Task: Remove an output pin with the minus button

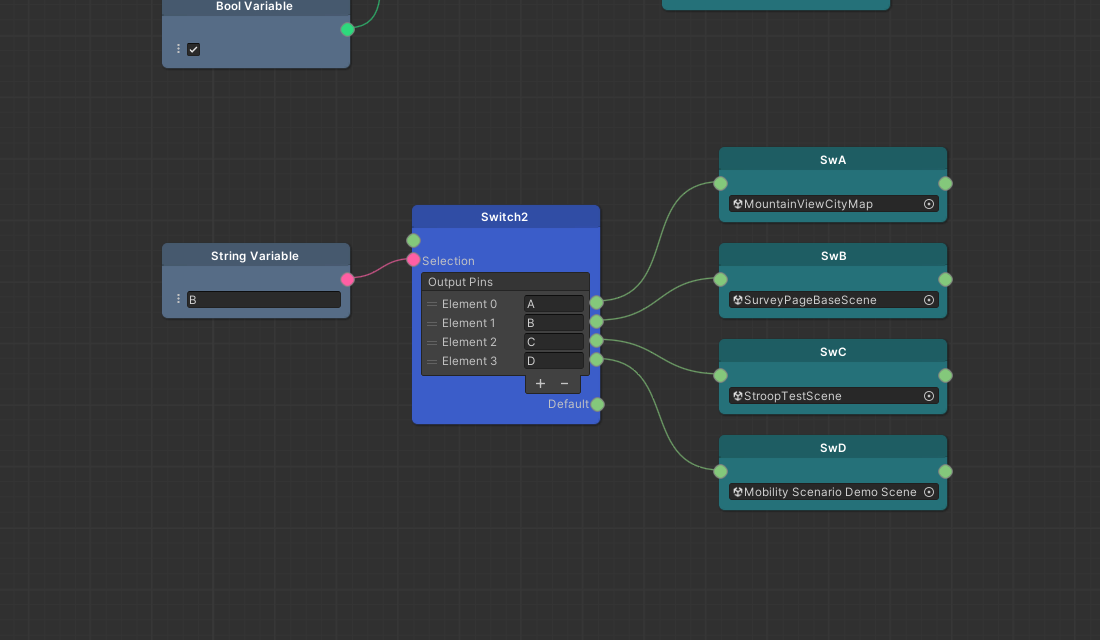Action: (x=564, y=384)
